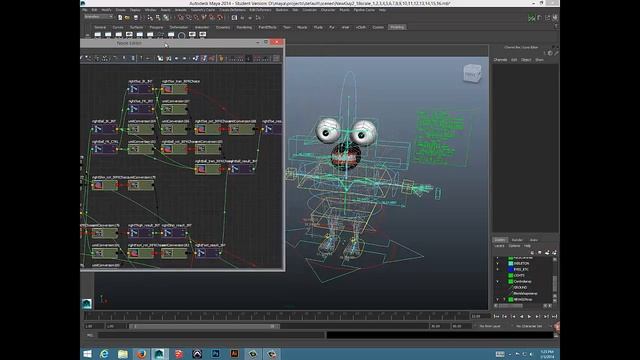This screenshot has width=640, height=360.
Task: Click the first white panel icon on shelf
Action: click(x=98, y=35)
